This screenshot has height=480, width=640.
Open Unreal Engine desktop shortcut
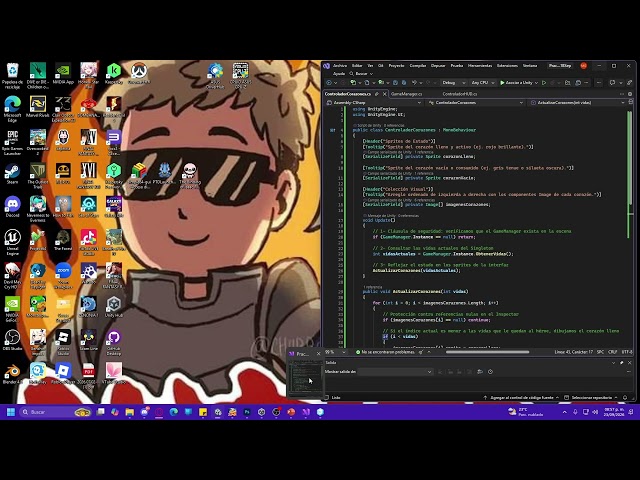[x=12, y=242]
